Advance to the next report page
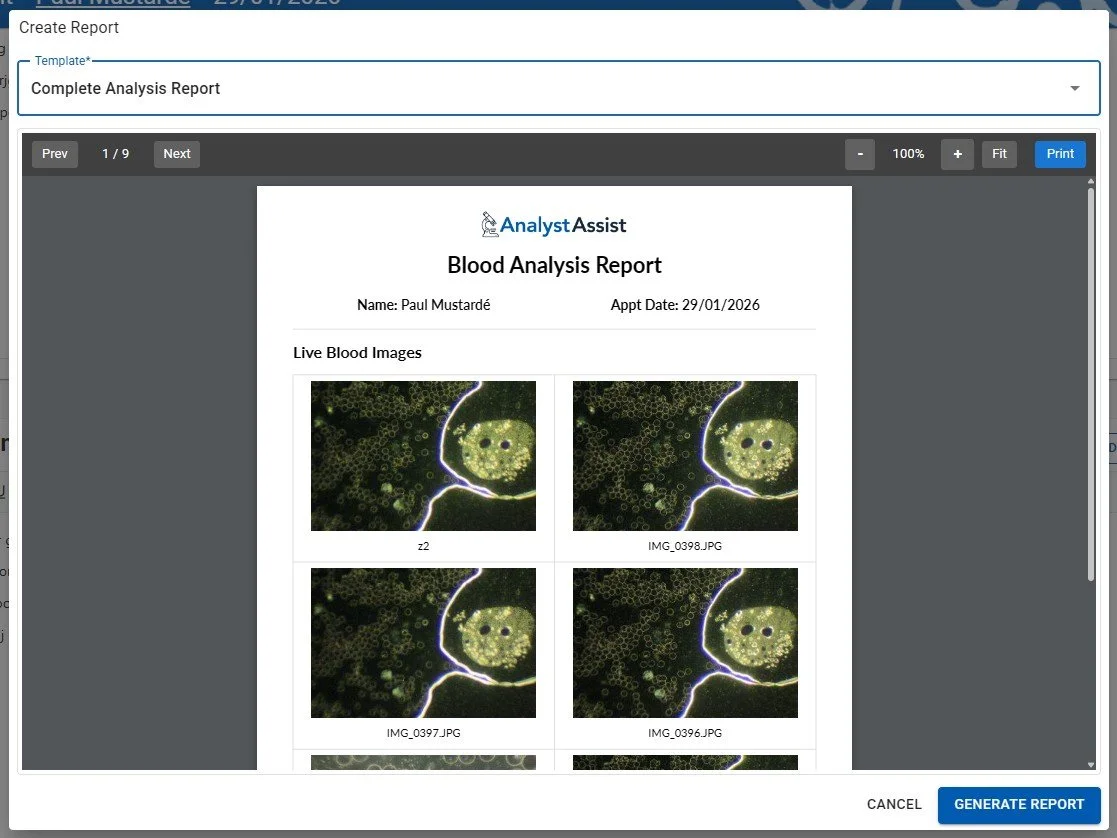This screenshot has width=1117, height=838. pyautogui.click(x=177, y=154)
